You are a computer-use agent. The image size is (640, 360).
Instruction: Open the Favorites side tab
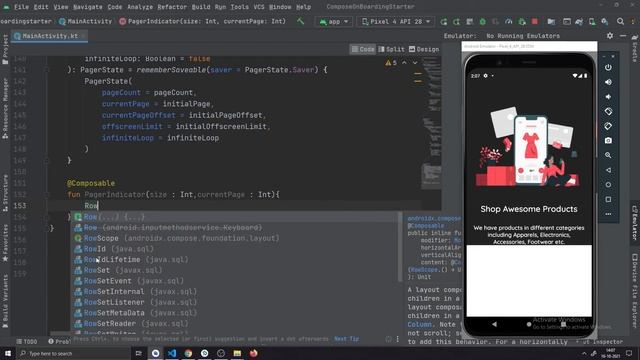point(5,242)
